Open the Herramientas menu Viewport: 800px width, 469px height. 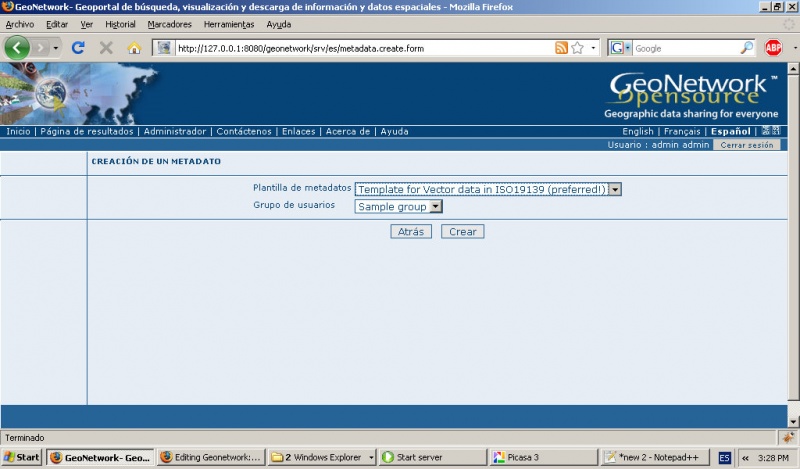coord(228,24)
